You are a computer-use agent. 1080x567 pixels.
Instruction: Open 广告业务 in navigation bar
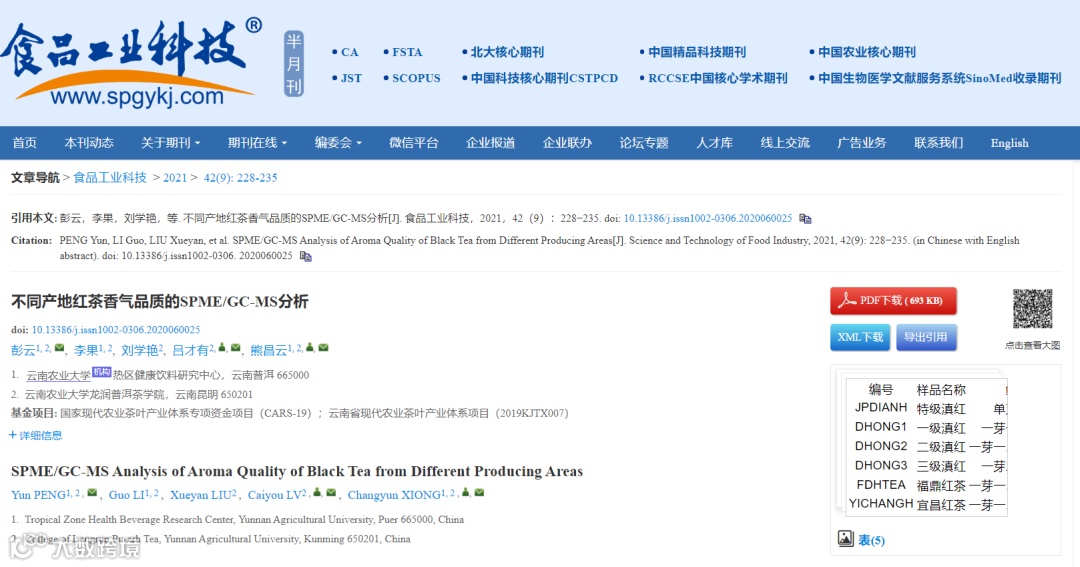point(862,143)
